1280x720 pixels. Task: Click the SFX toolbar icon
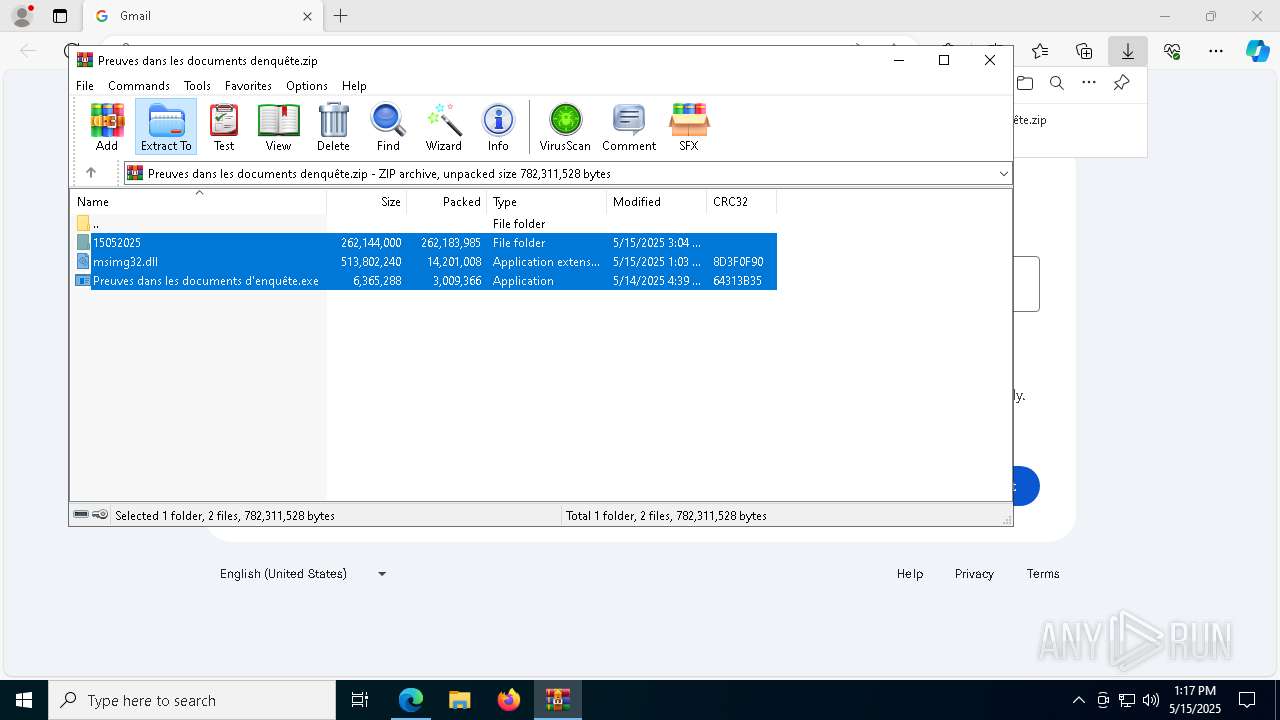click(x=689, y=127)
